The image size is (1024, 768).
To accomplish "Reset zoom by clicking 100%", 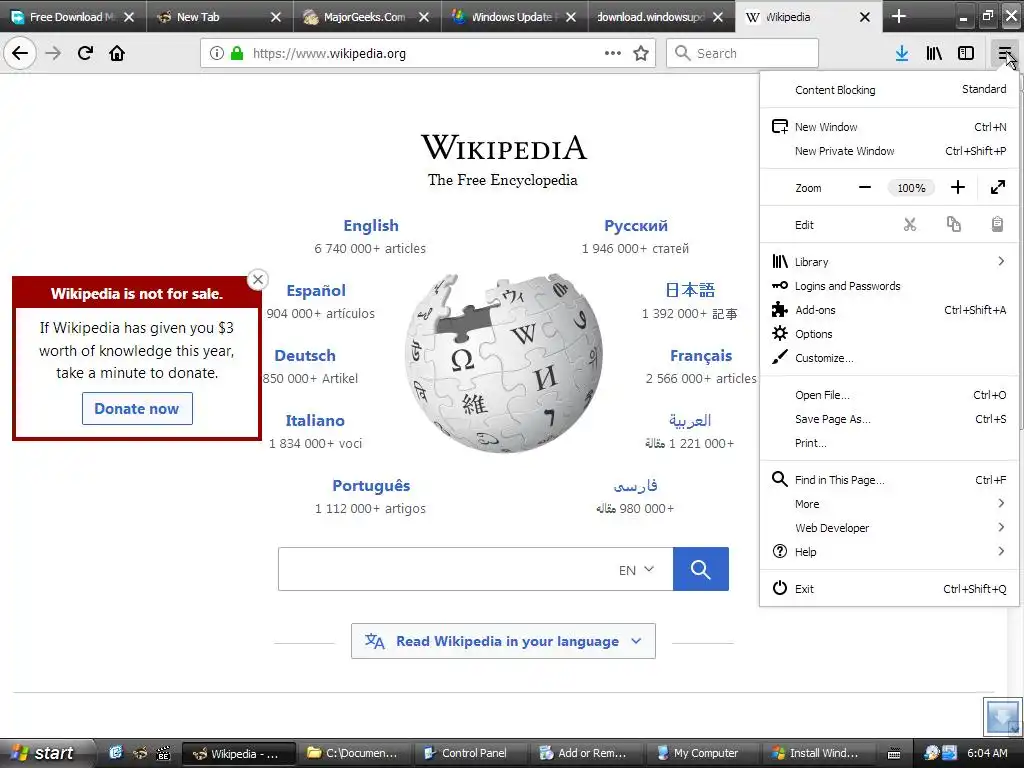I will pyautogui.click(x=911, y=188).
